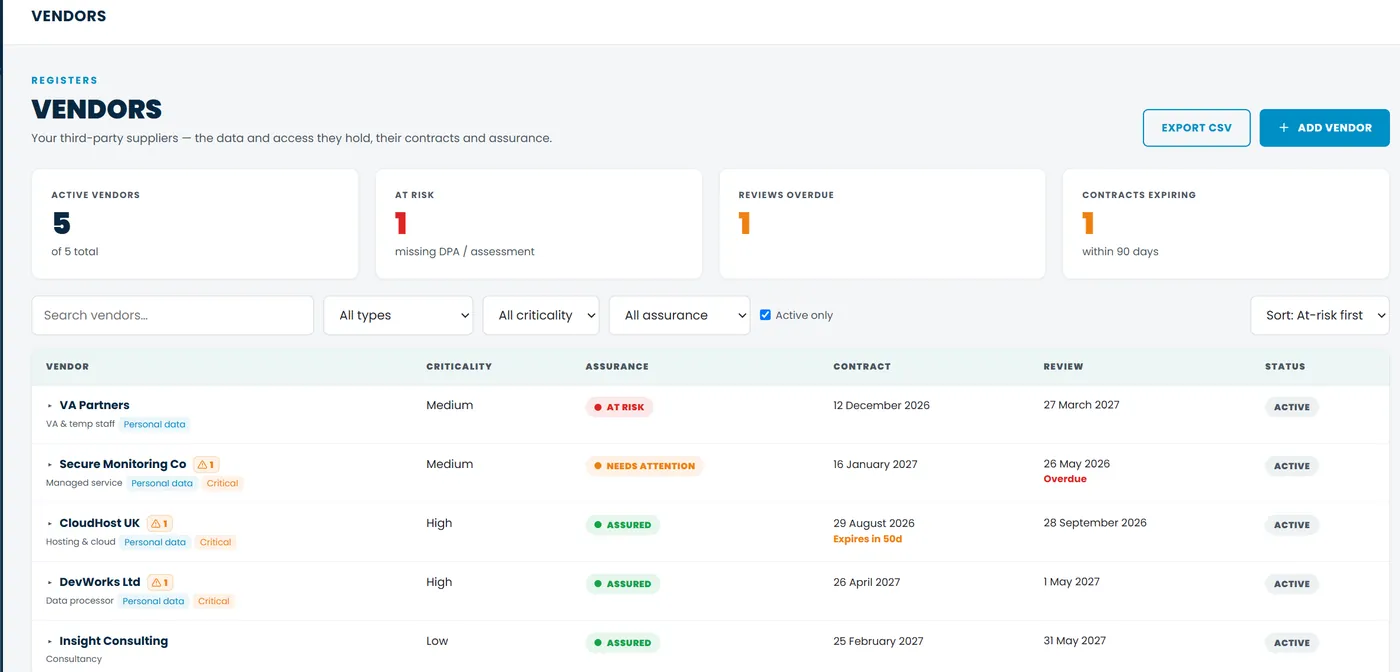Viewport: 1400px width, 672px height.
Task: Click the Personal data tag under CloudHost UK
Action: click(x=155, y=542)
